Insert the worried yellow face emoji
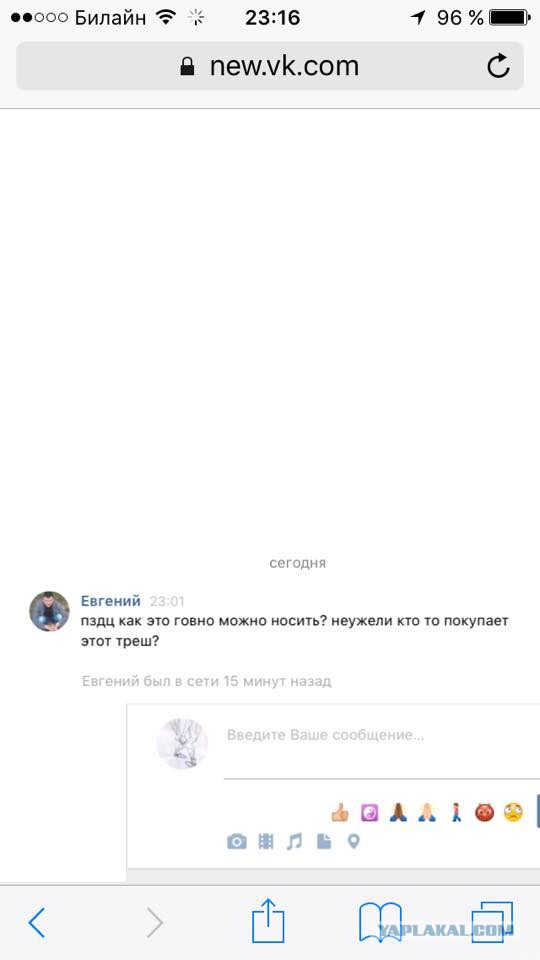Viewport: 540px width, 960px height. pos(513,812)
